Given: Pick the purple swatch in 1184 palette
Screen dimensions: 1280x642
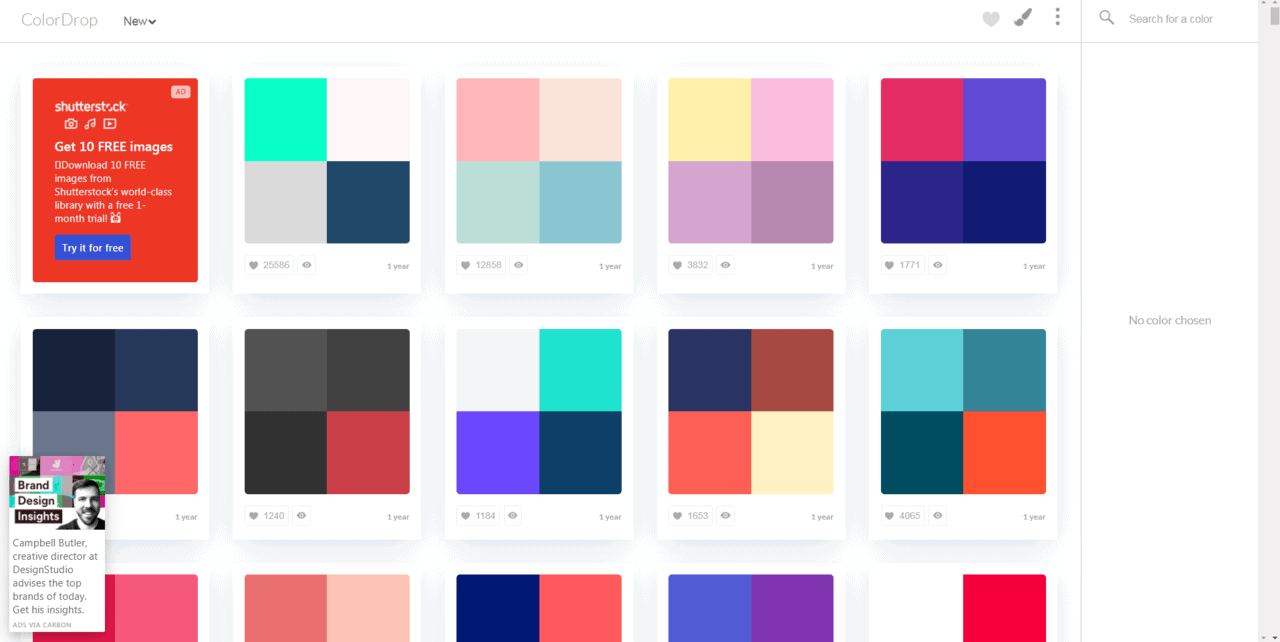Looking at the screenshot, I should (x=498, y=452).
